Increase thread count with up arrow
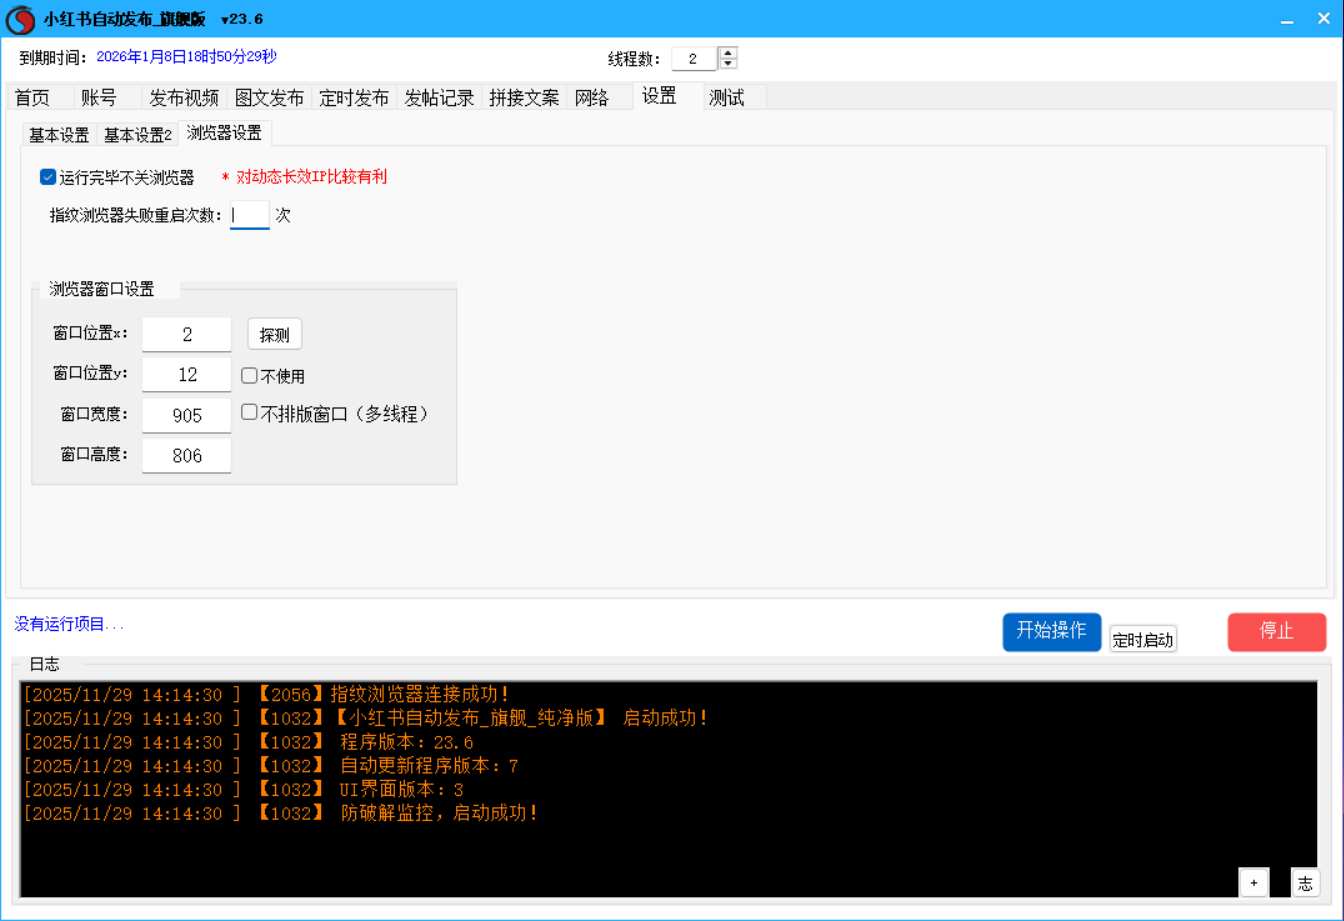1344x921 pixels. 729,53
